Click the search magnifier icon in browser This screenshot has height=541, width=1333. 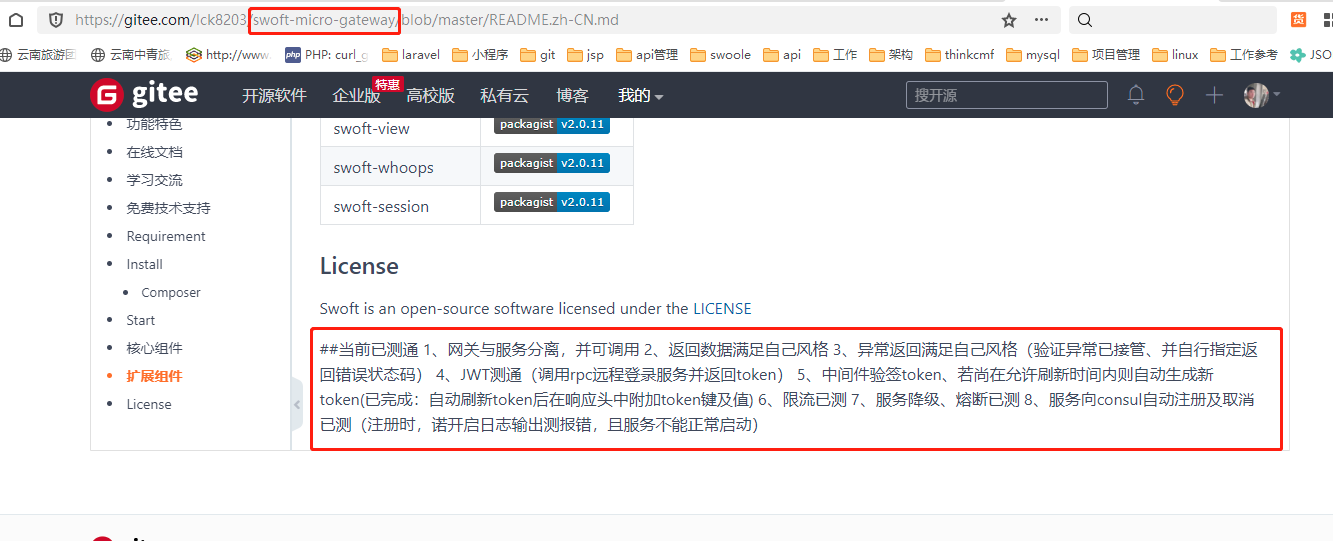[1085, 20]
